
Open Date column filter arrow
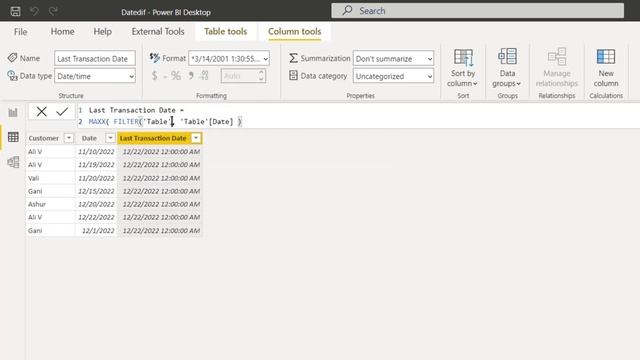[110, 138]
